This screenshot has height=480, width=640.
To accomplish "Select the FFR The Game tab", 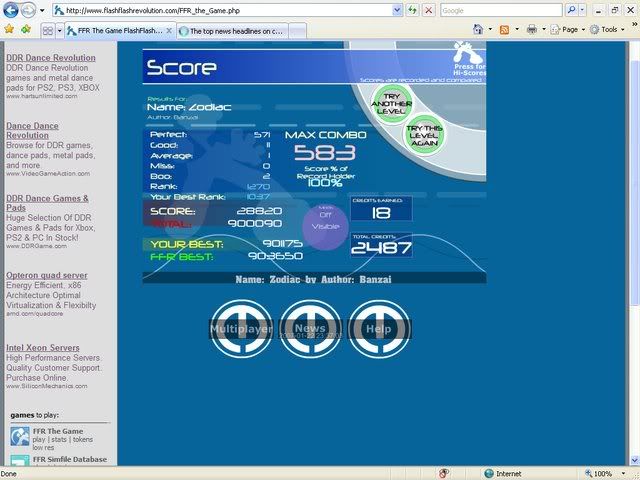I will tap(120, 30).
